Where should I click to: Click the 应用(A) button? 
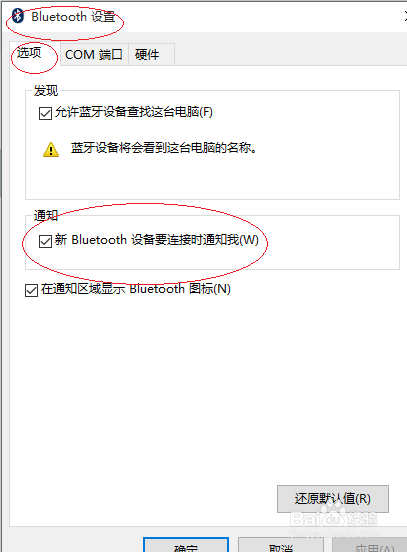(370, 545)
